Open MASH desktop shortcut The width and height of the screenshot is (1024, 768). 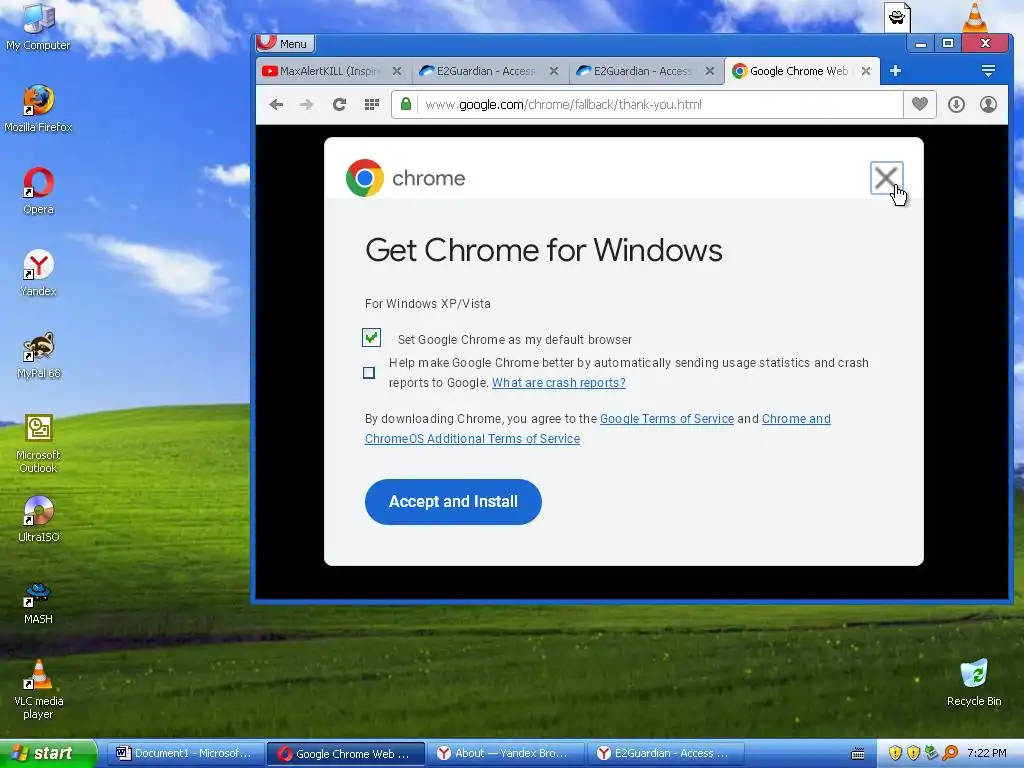pos(38,601)
